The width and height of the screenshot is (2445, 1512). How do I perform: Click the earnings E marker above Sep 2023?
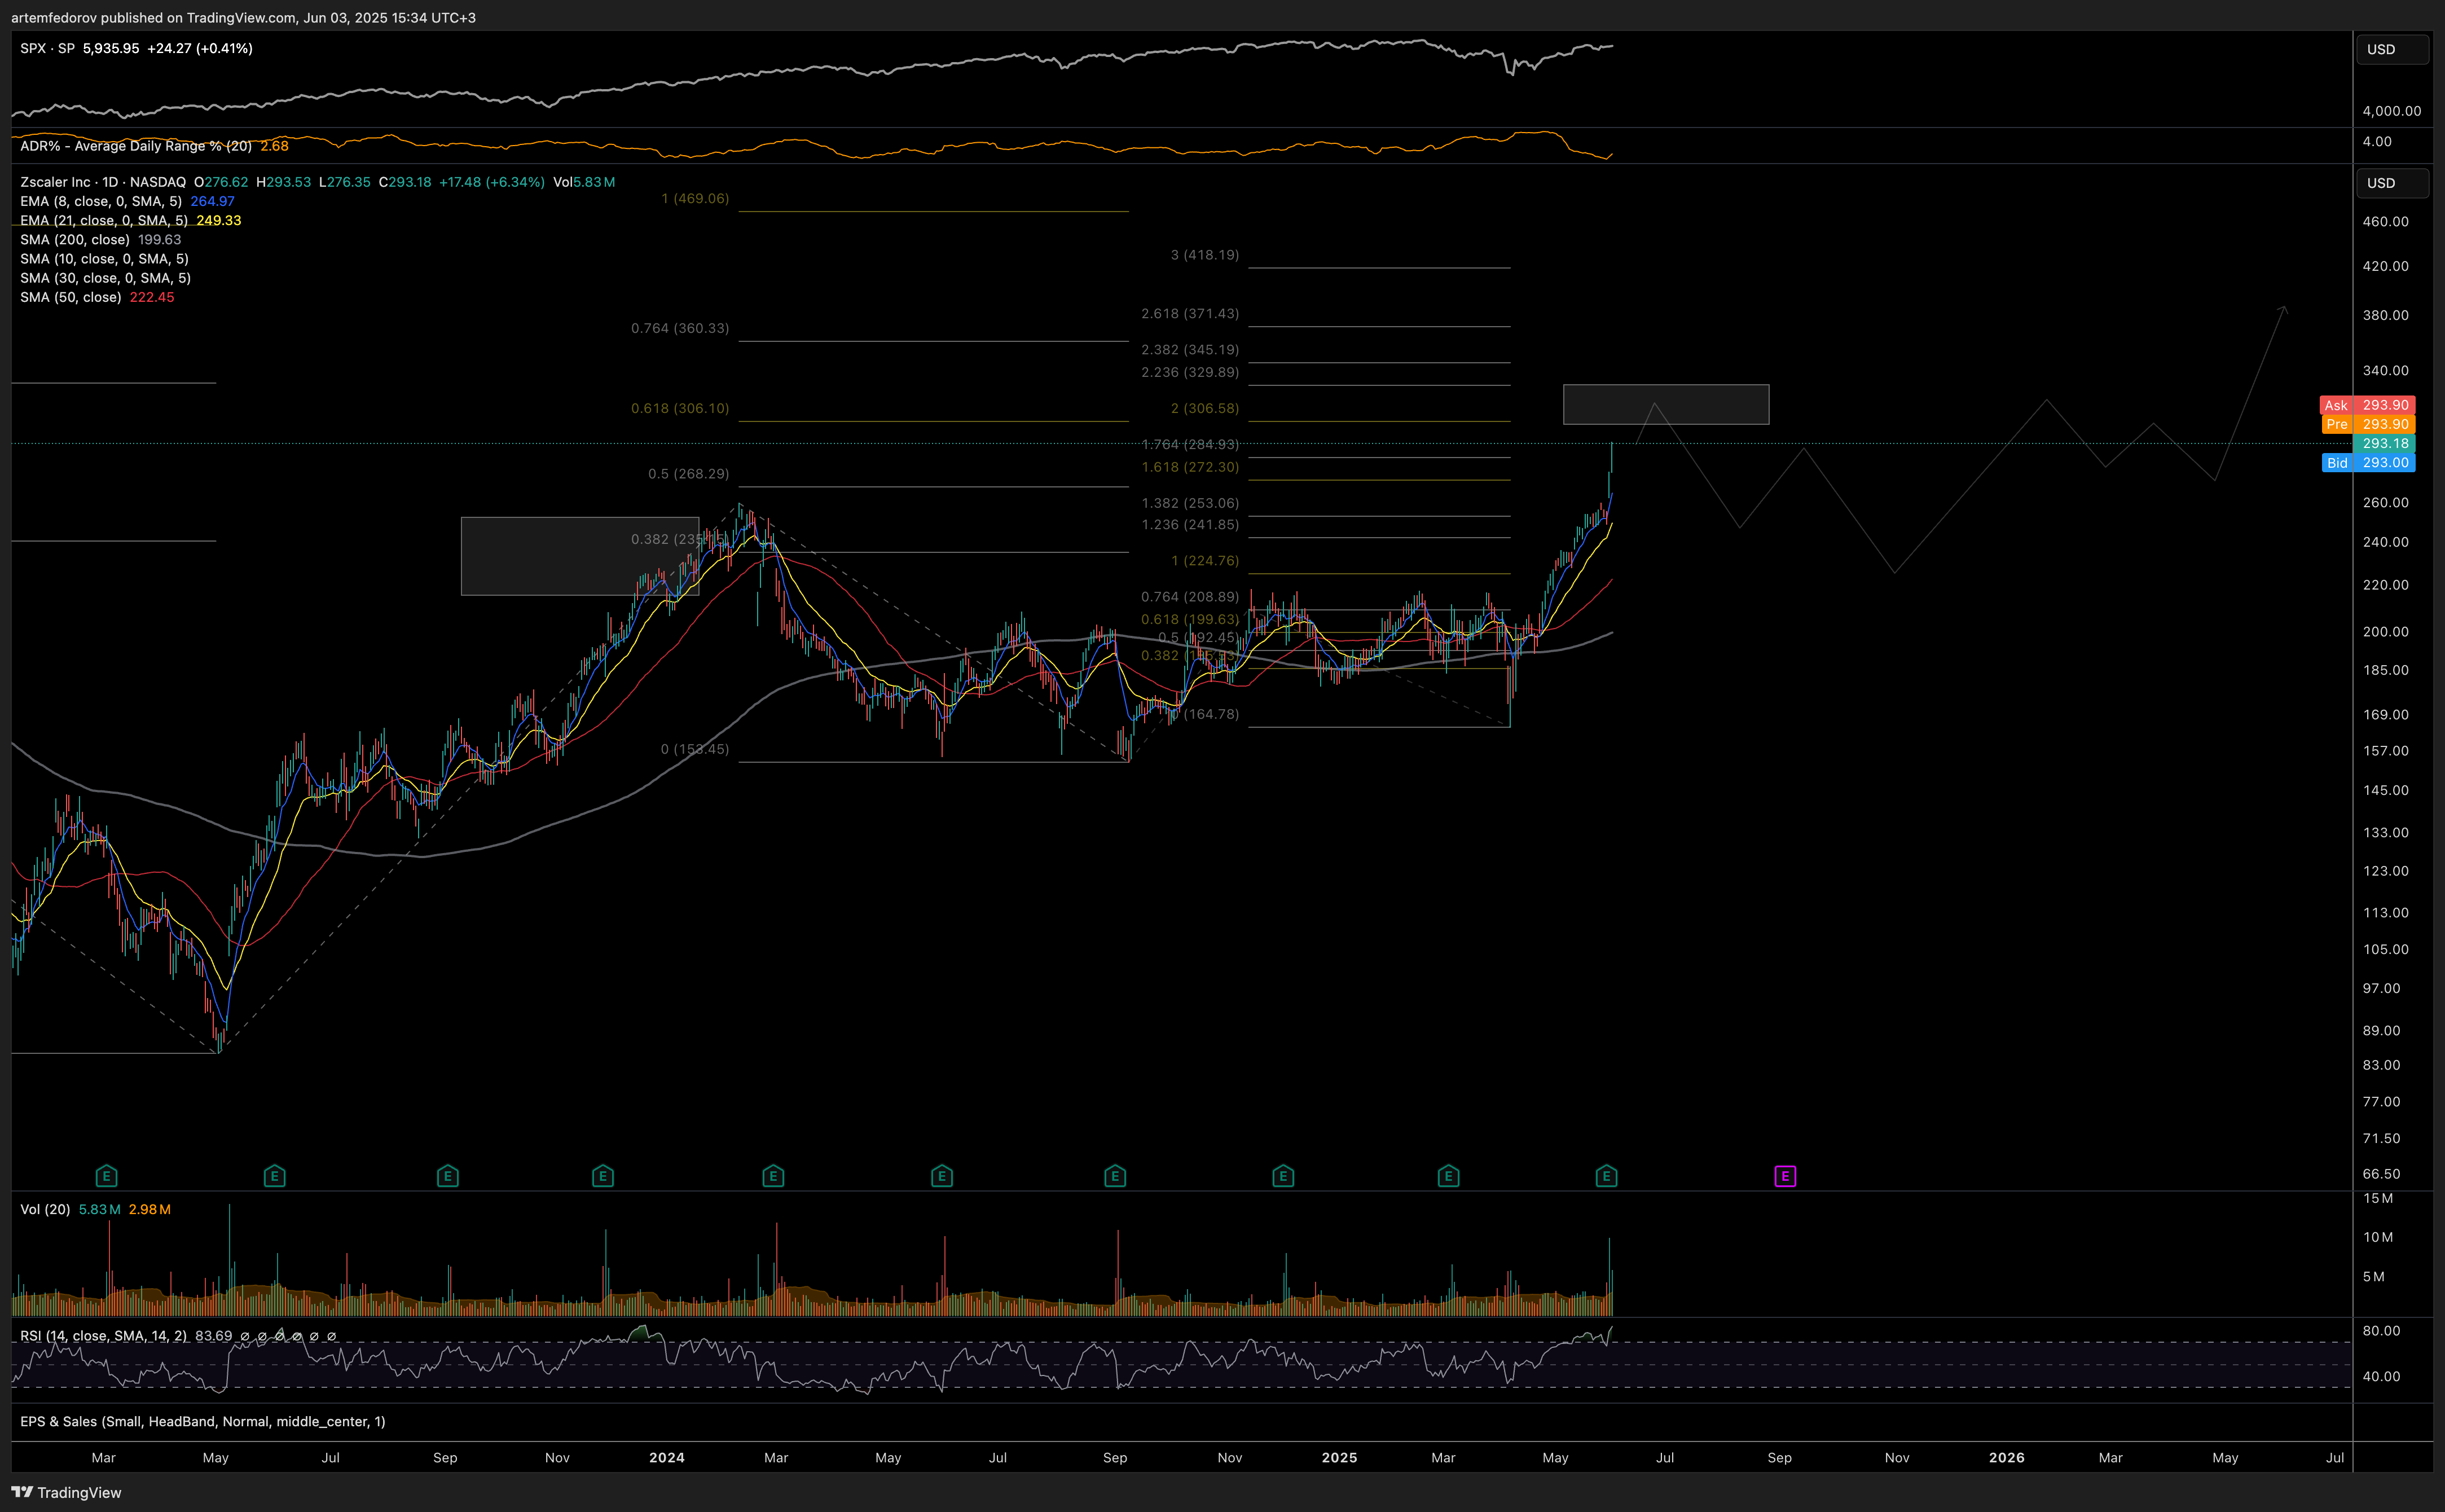coord(448,1176)
